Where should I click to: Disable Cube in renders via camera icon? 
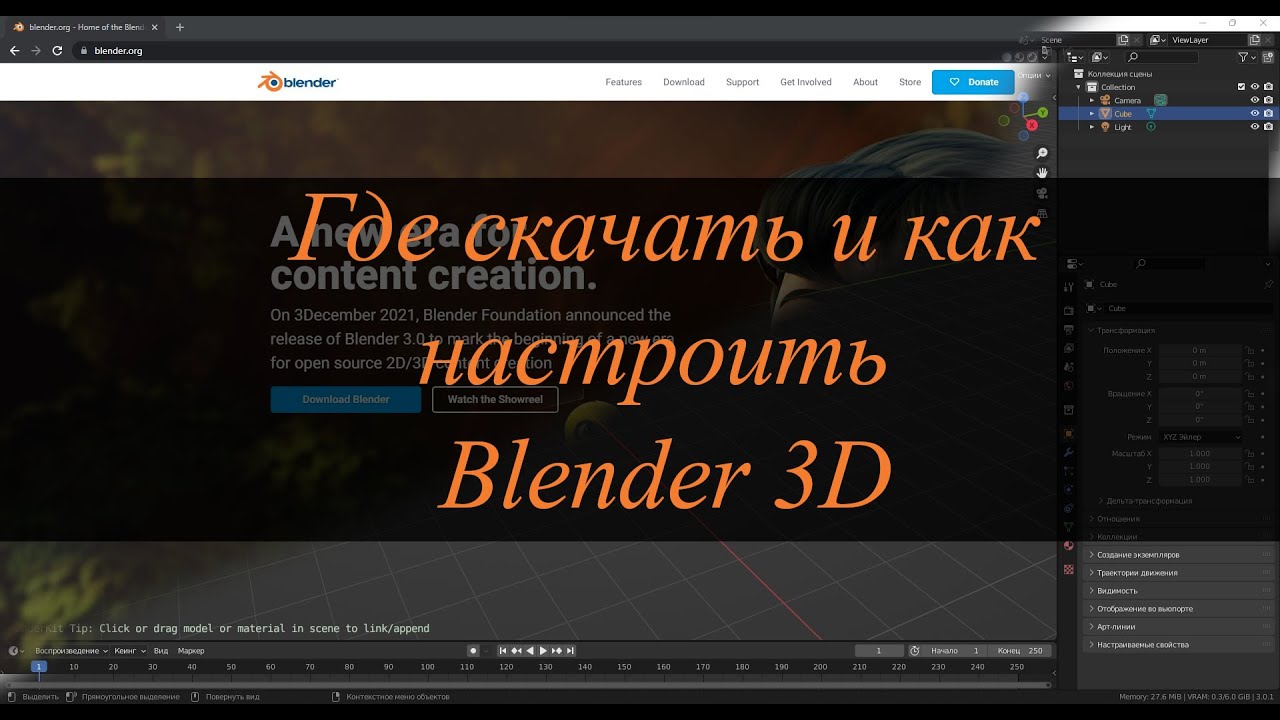[1268, 114]
